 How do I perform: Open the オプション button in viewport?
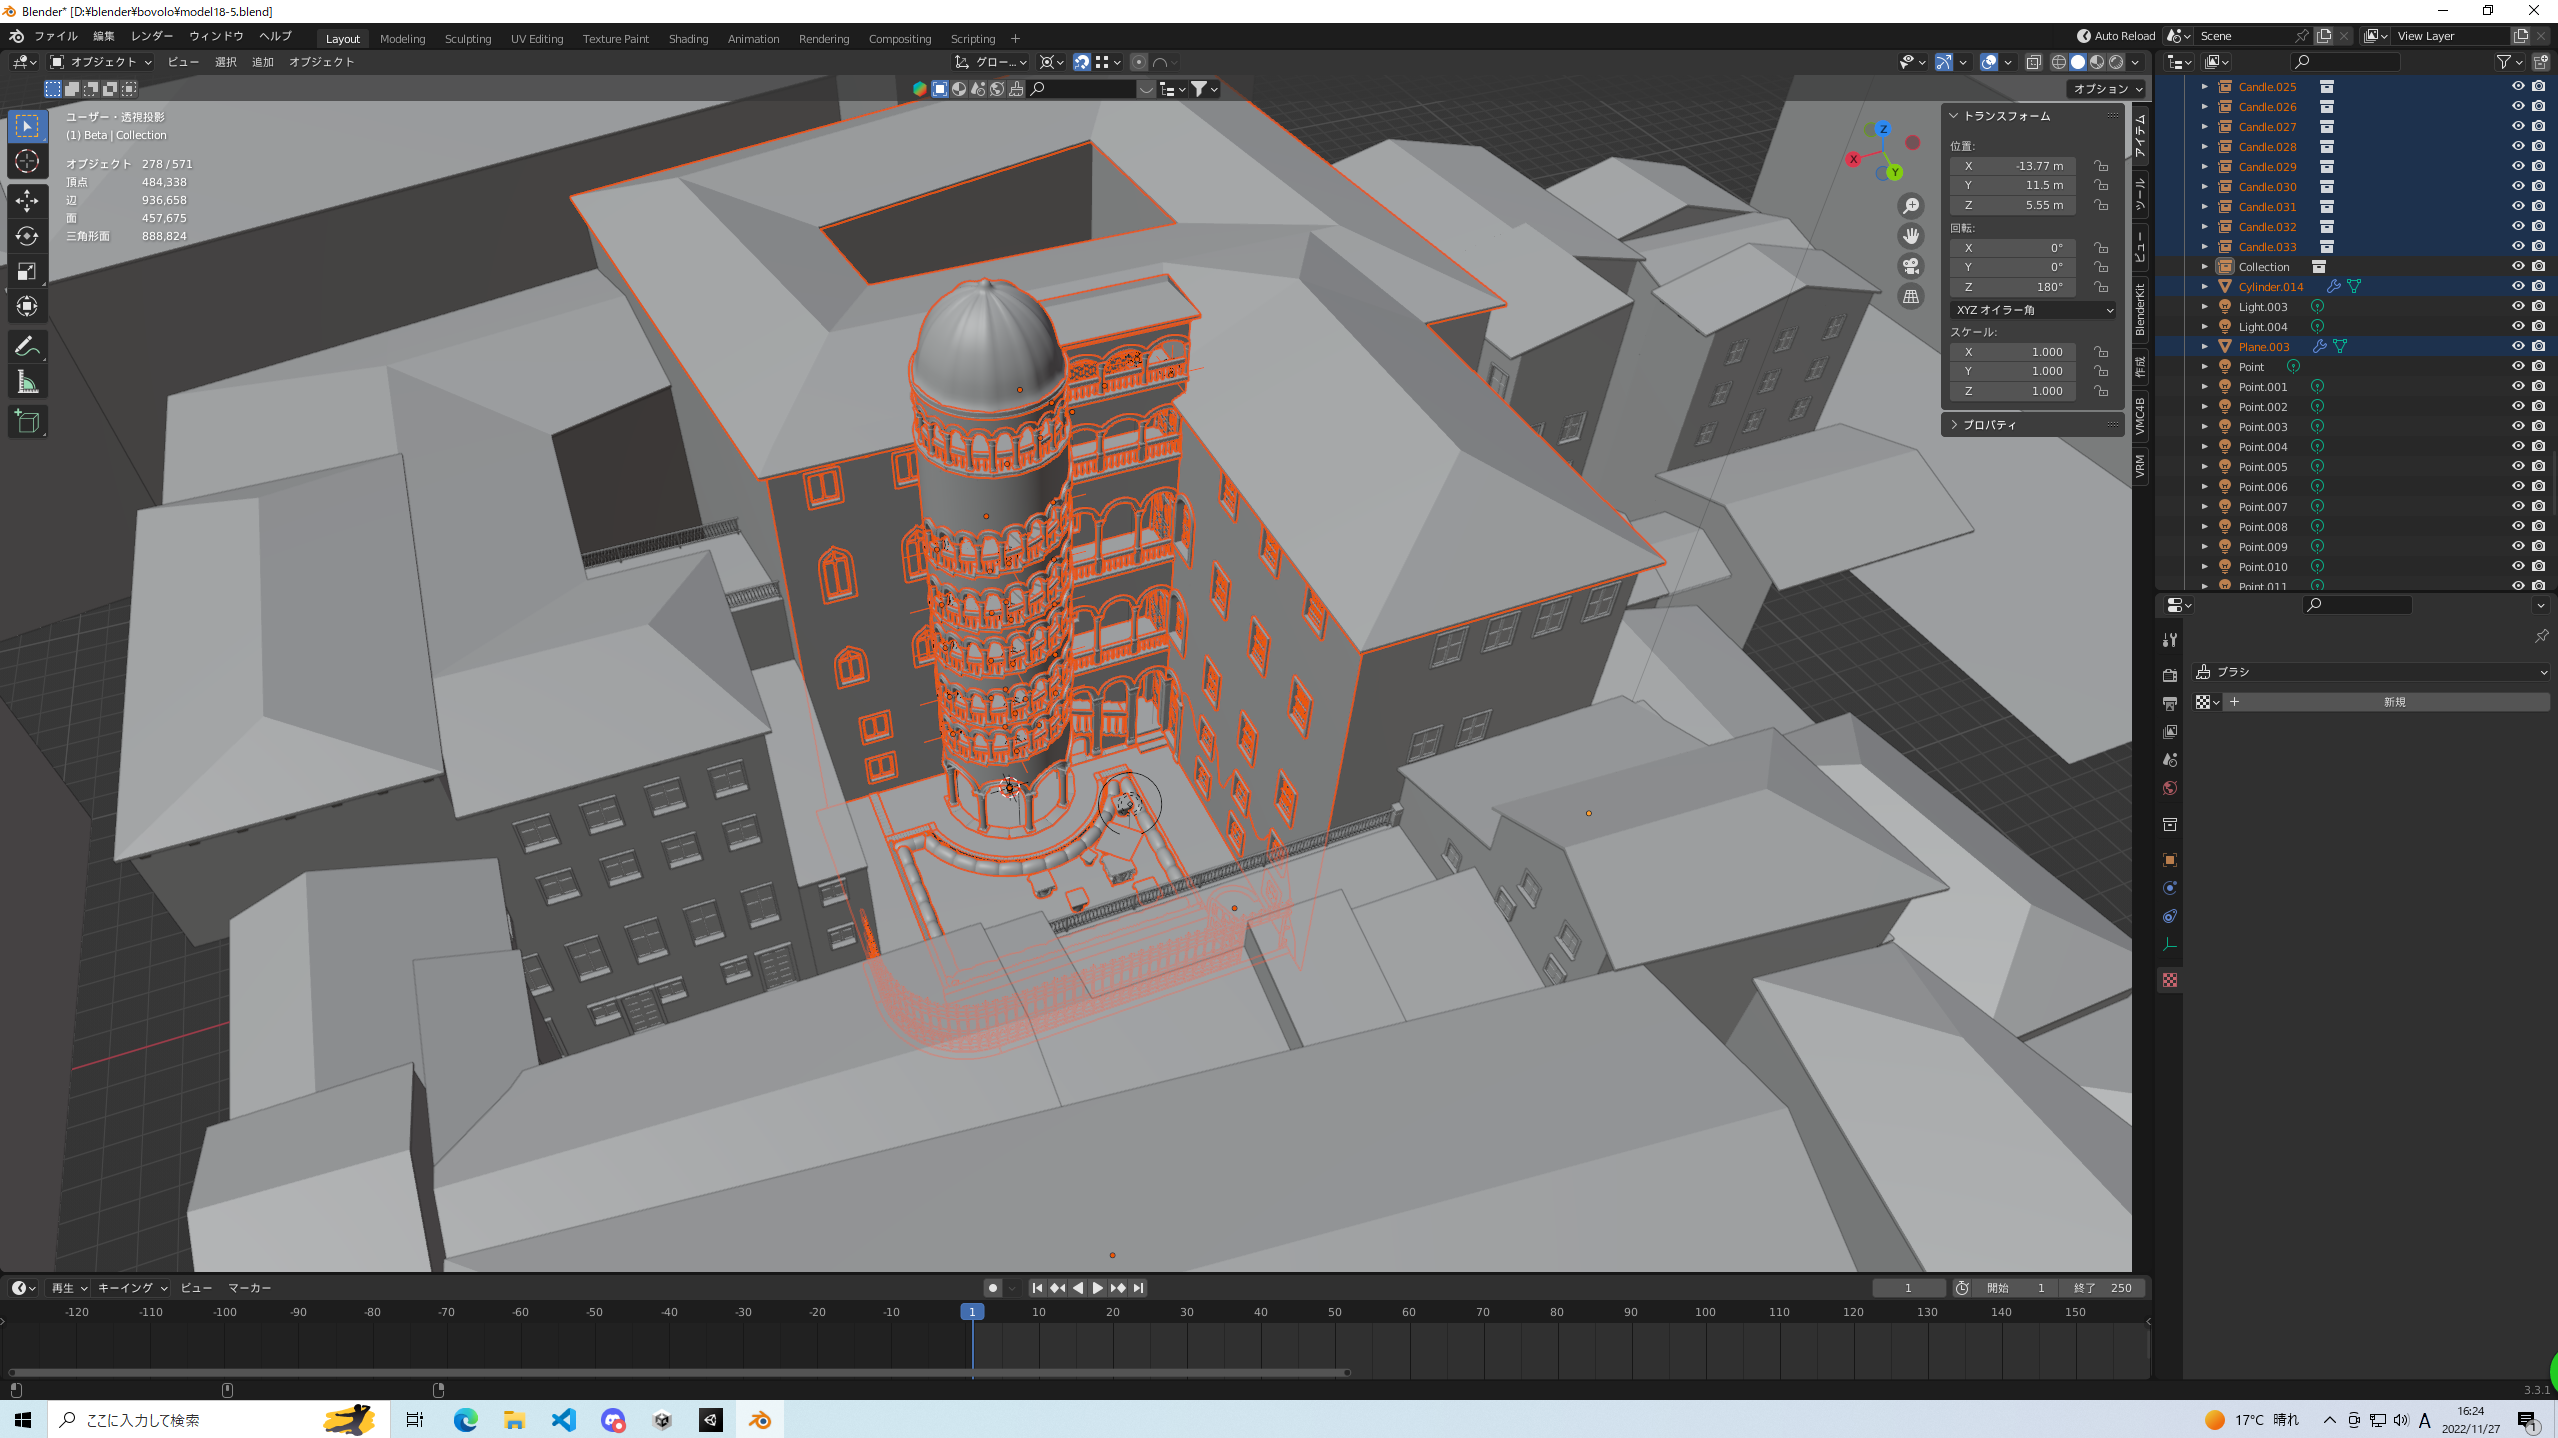[2107, 89]
